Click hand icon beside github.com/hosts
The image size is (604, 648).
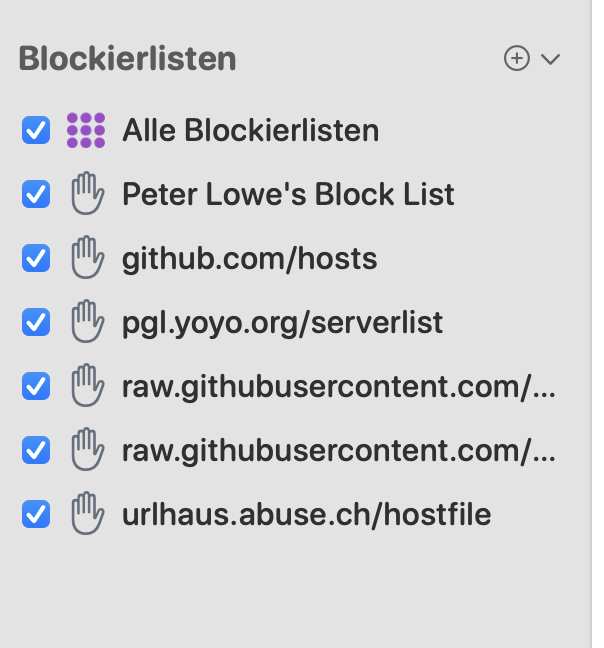(x=87, y=257)
